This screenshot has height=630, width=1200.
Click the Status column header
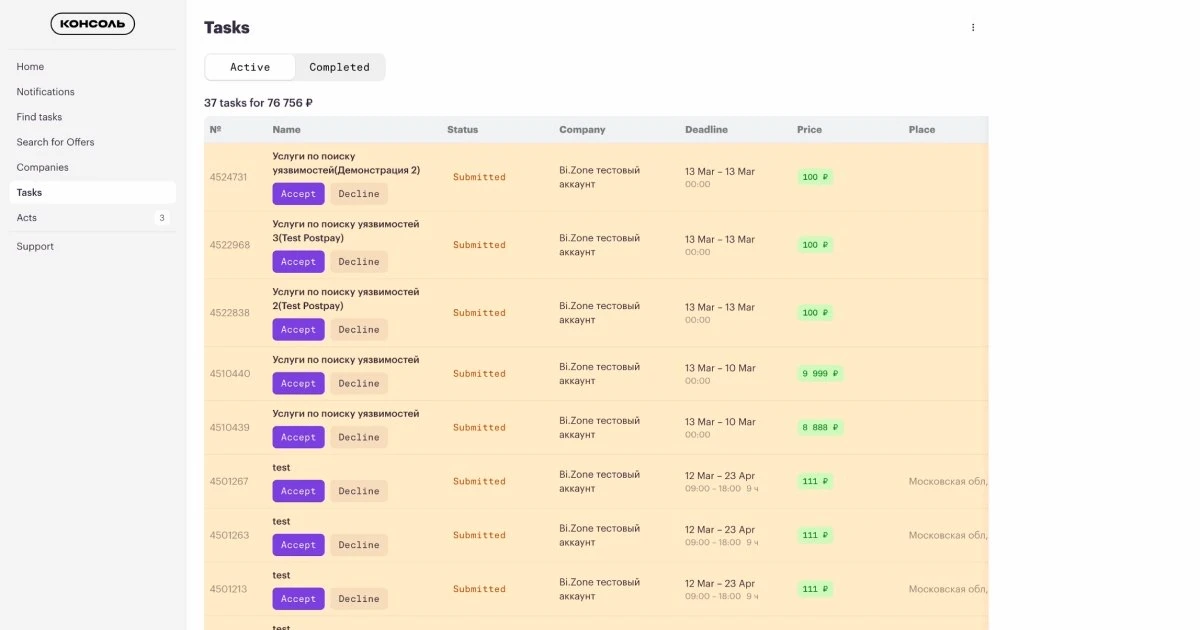click(x=462, y=130)
